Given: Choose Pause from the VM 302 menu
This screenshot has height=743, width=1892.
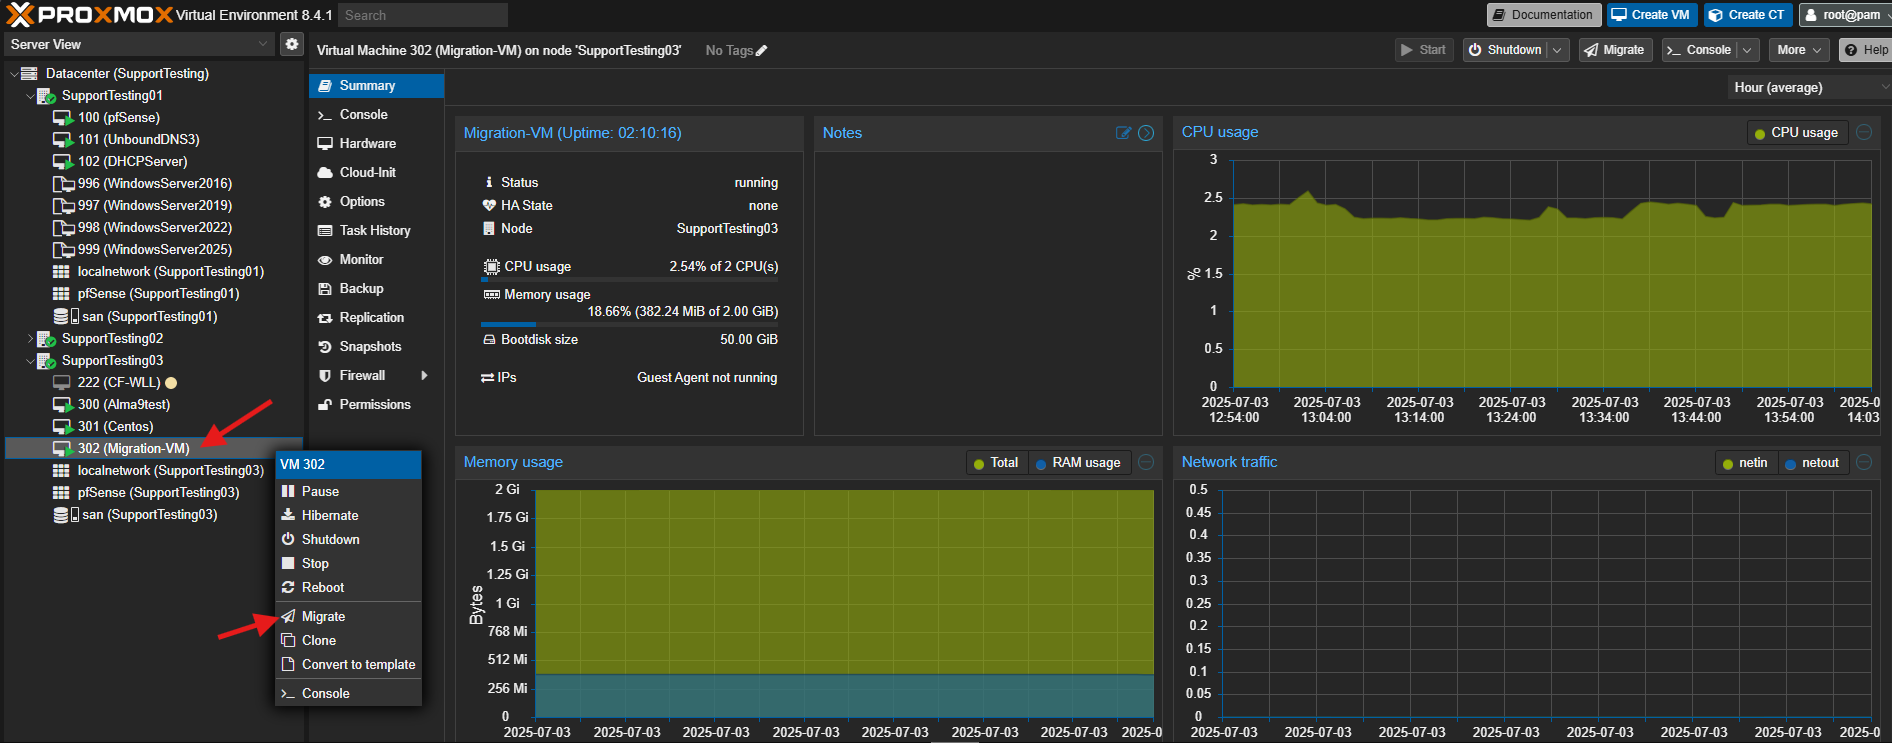Looking at the screenshot, I should coord(348,492).
